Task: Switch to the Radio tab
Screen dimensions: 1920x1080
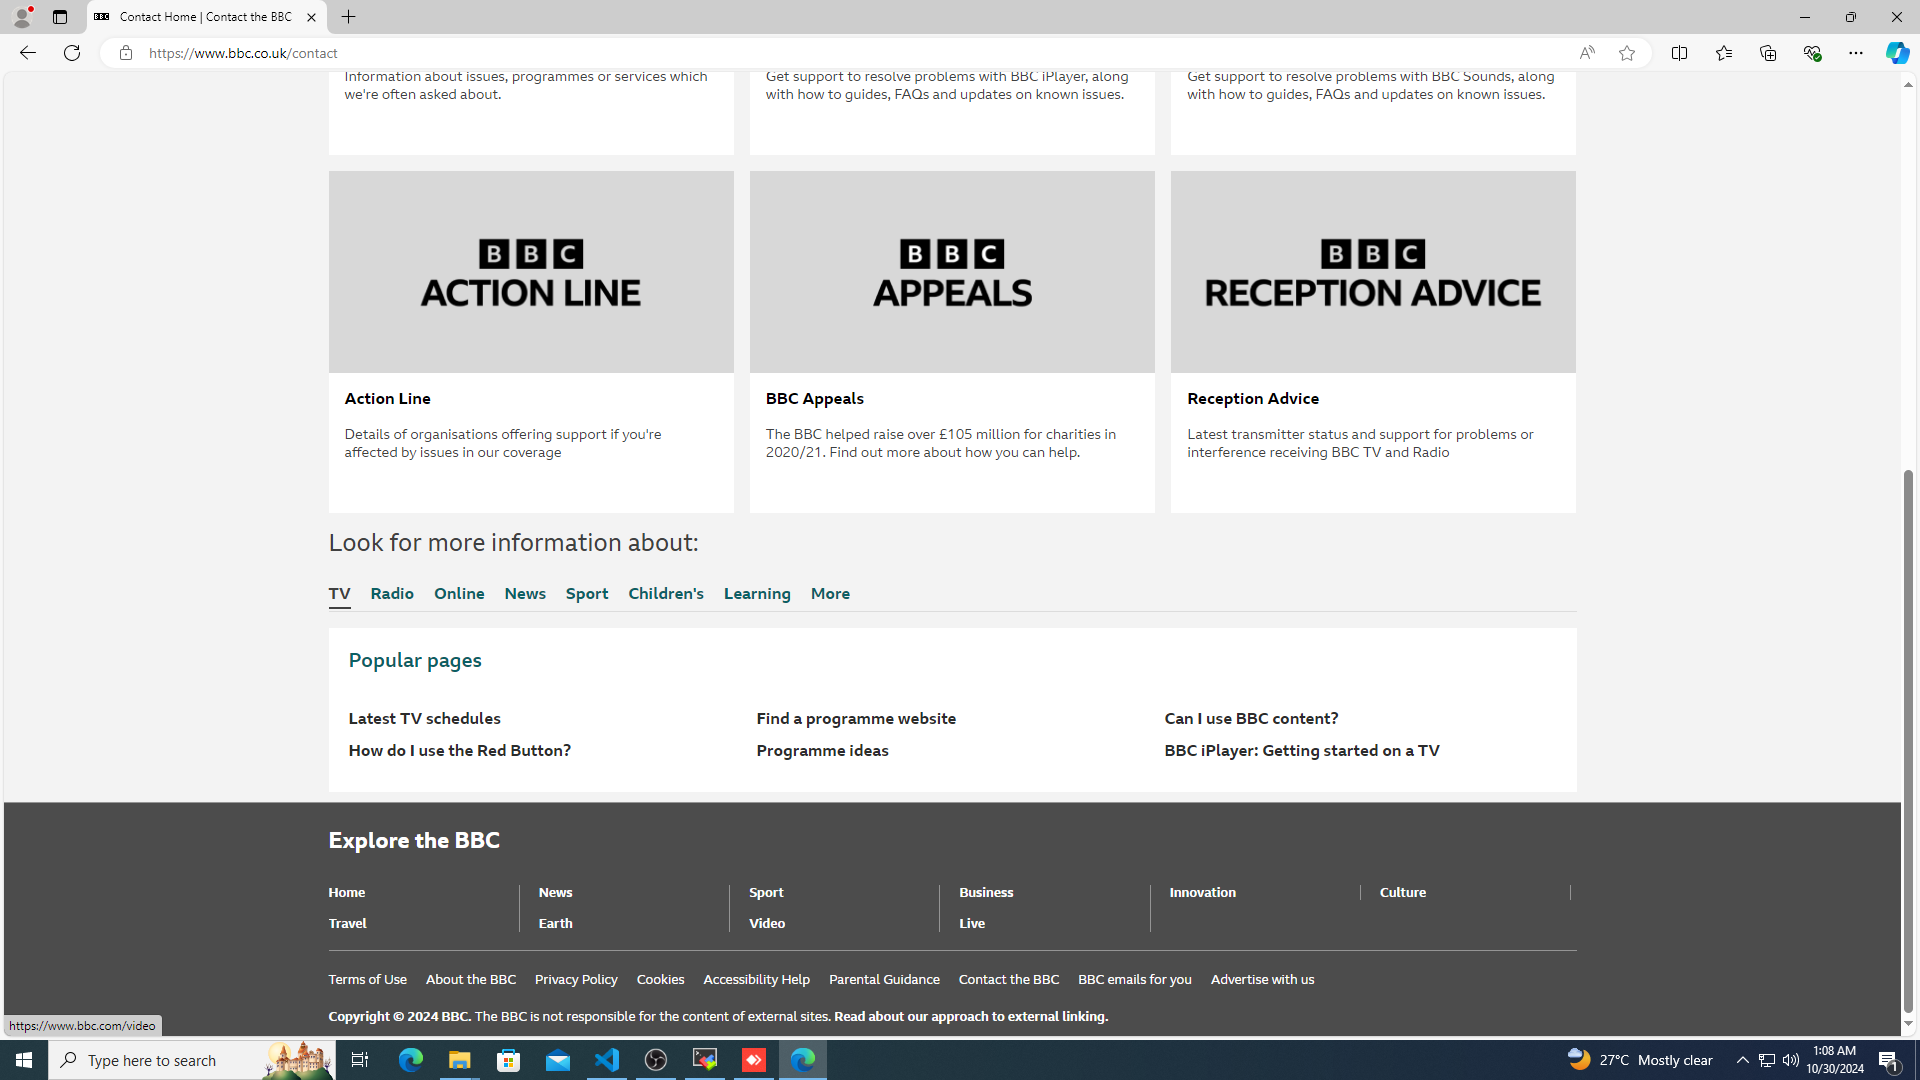Action: 392,594
